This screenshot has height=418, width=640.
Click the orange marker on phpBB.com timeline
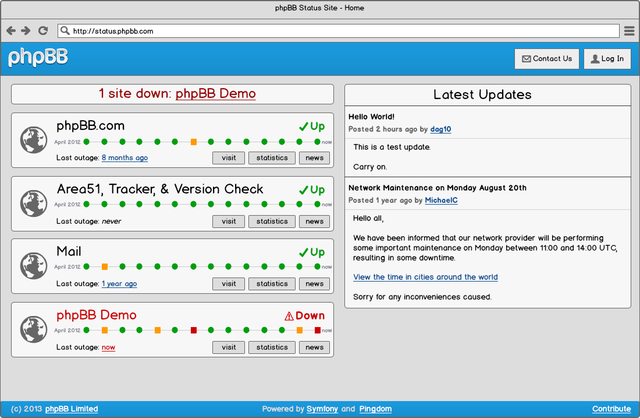pyautogui.click(x=193, y=142)
